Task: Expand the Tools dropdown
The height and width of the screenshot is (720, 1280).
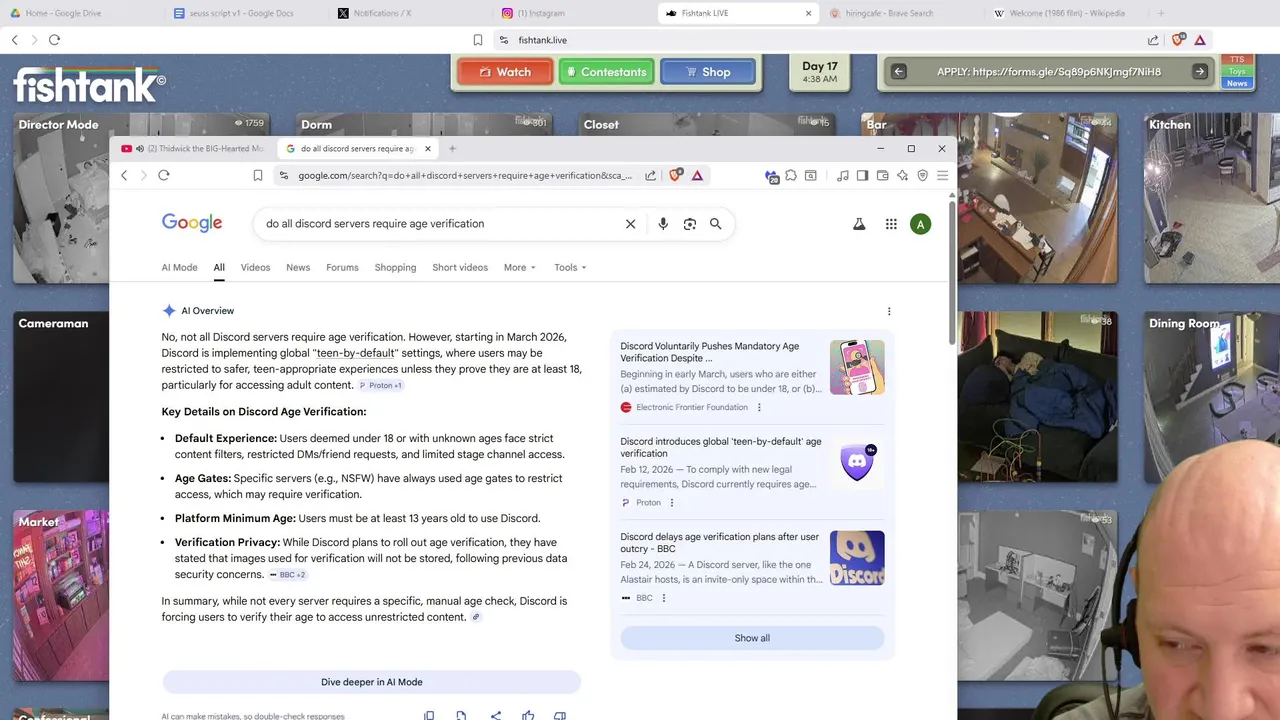Action: [x=570, y=267]
